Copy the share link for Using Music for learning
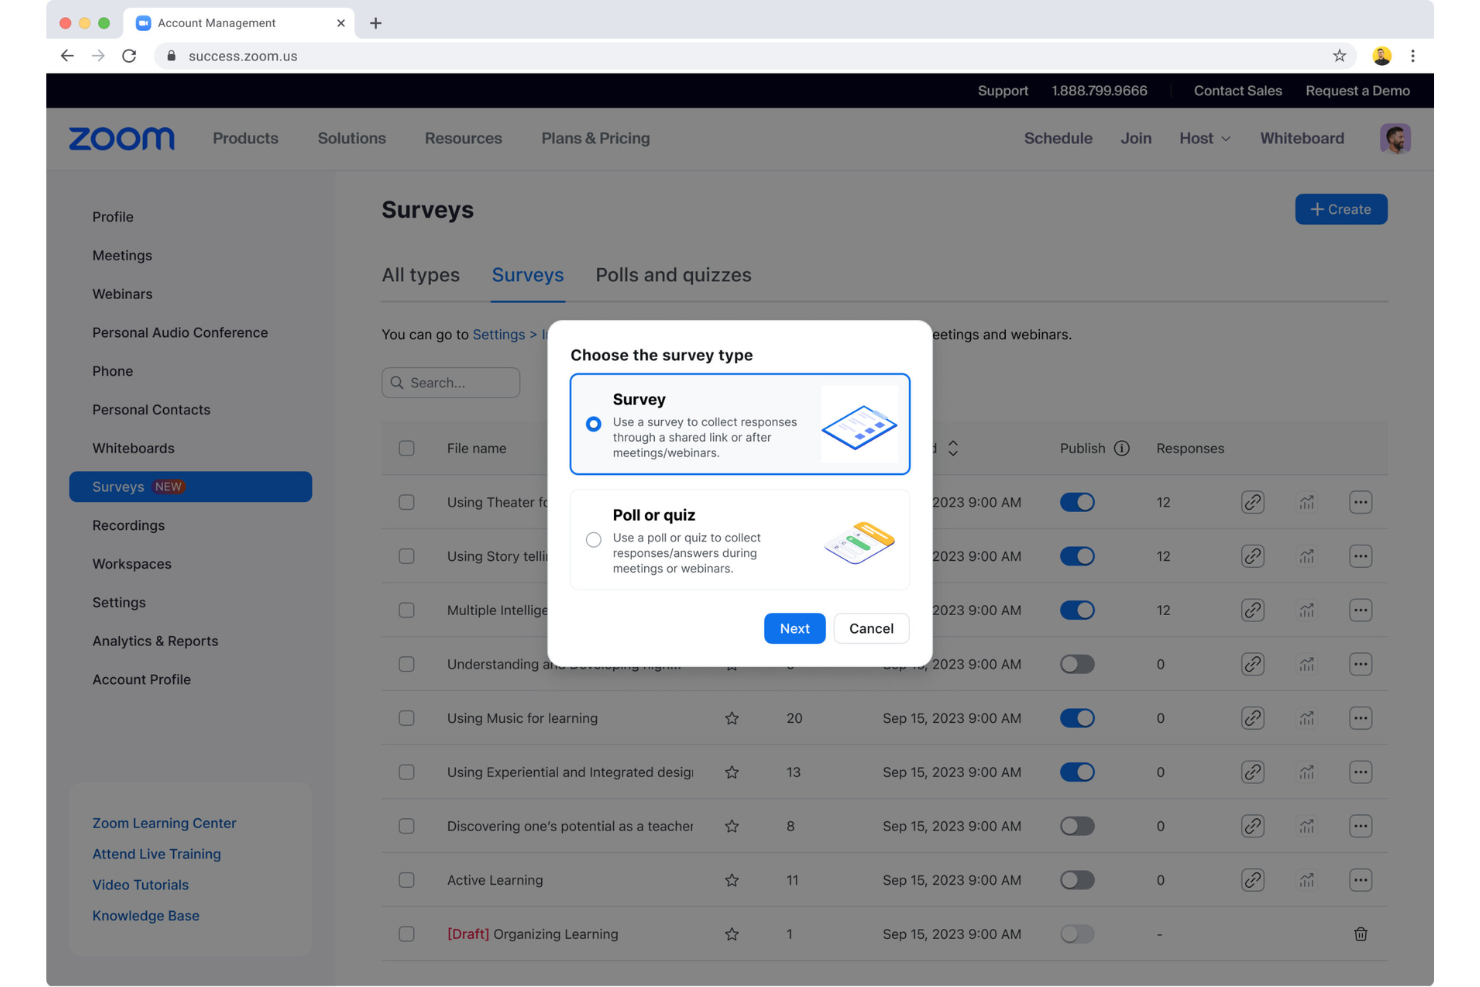This screenshot has width=1480, height=987. 1253,718
